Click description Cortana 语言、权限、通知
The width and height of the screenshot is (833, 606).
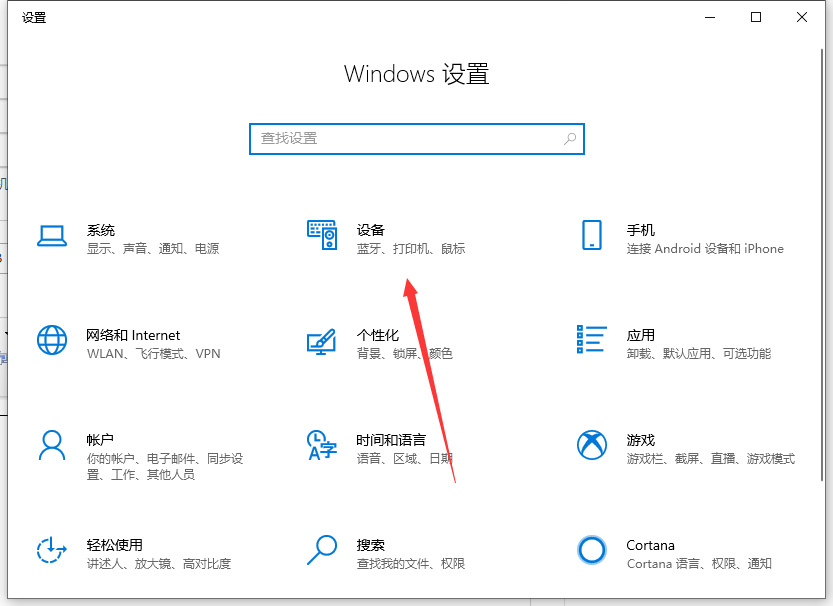699,564
